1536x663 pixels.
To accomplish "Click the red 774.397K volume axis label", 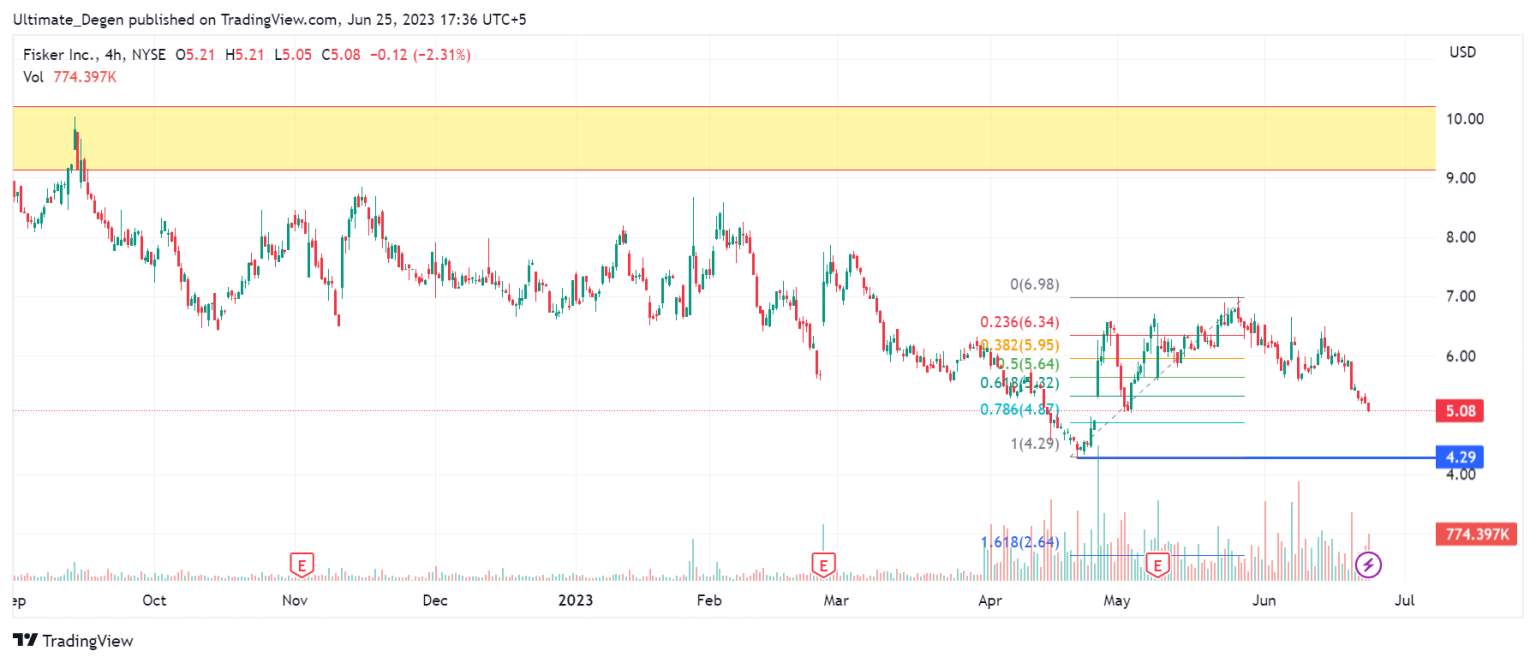I will [1474, 535].
